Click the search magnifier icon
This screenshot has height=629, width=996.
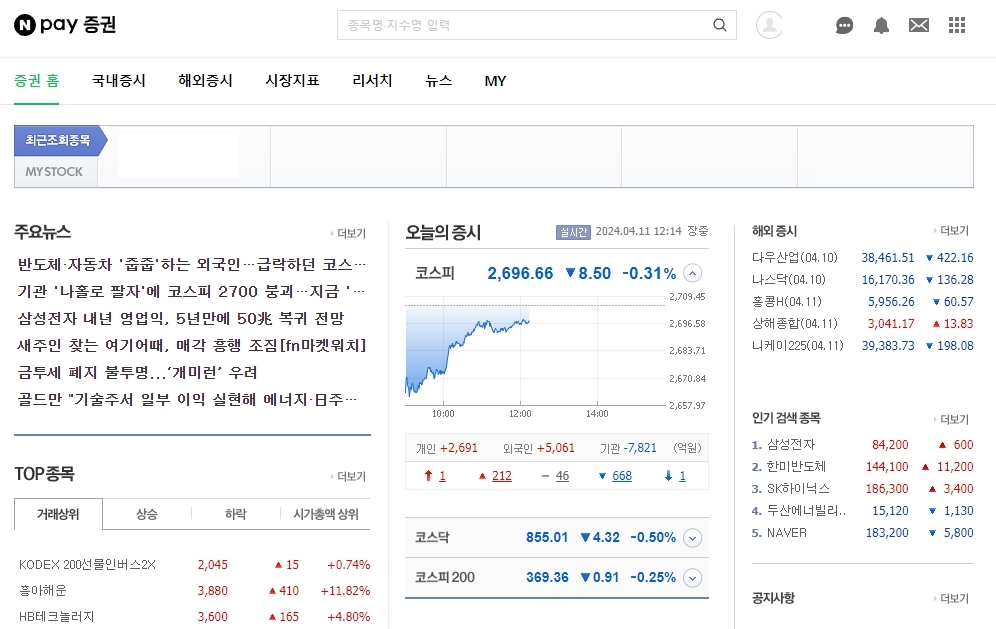pos(719,25)
